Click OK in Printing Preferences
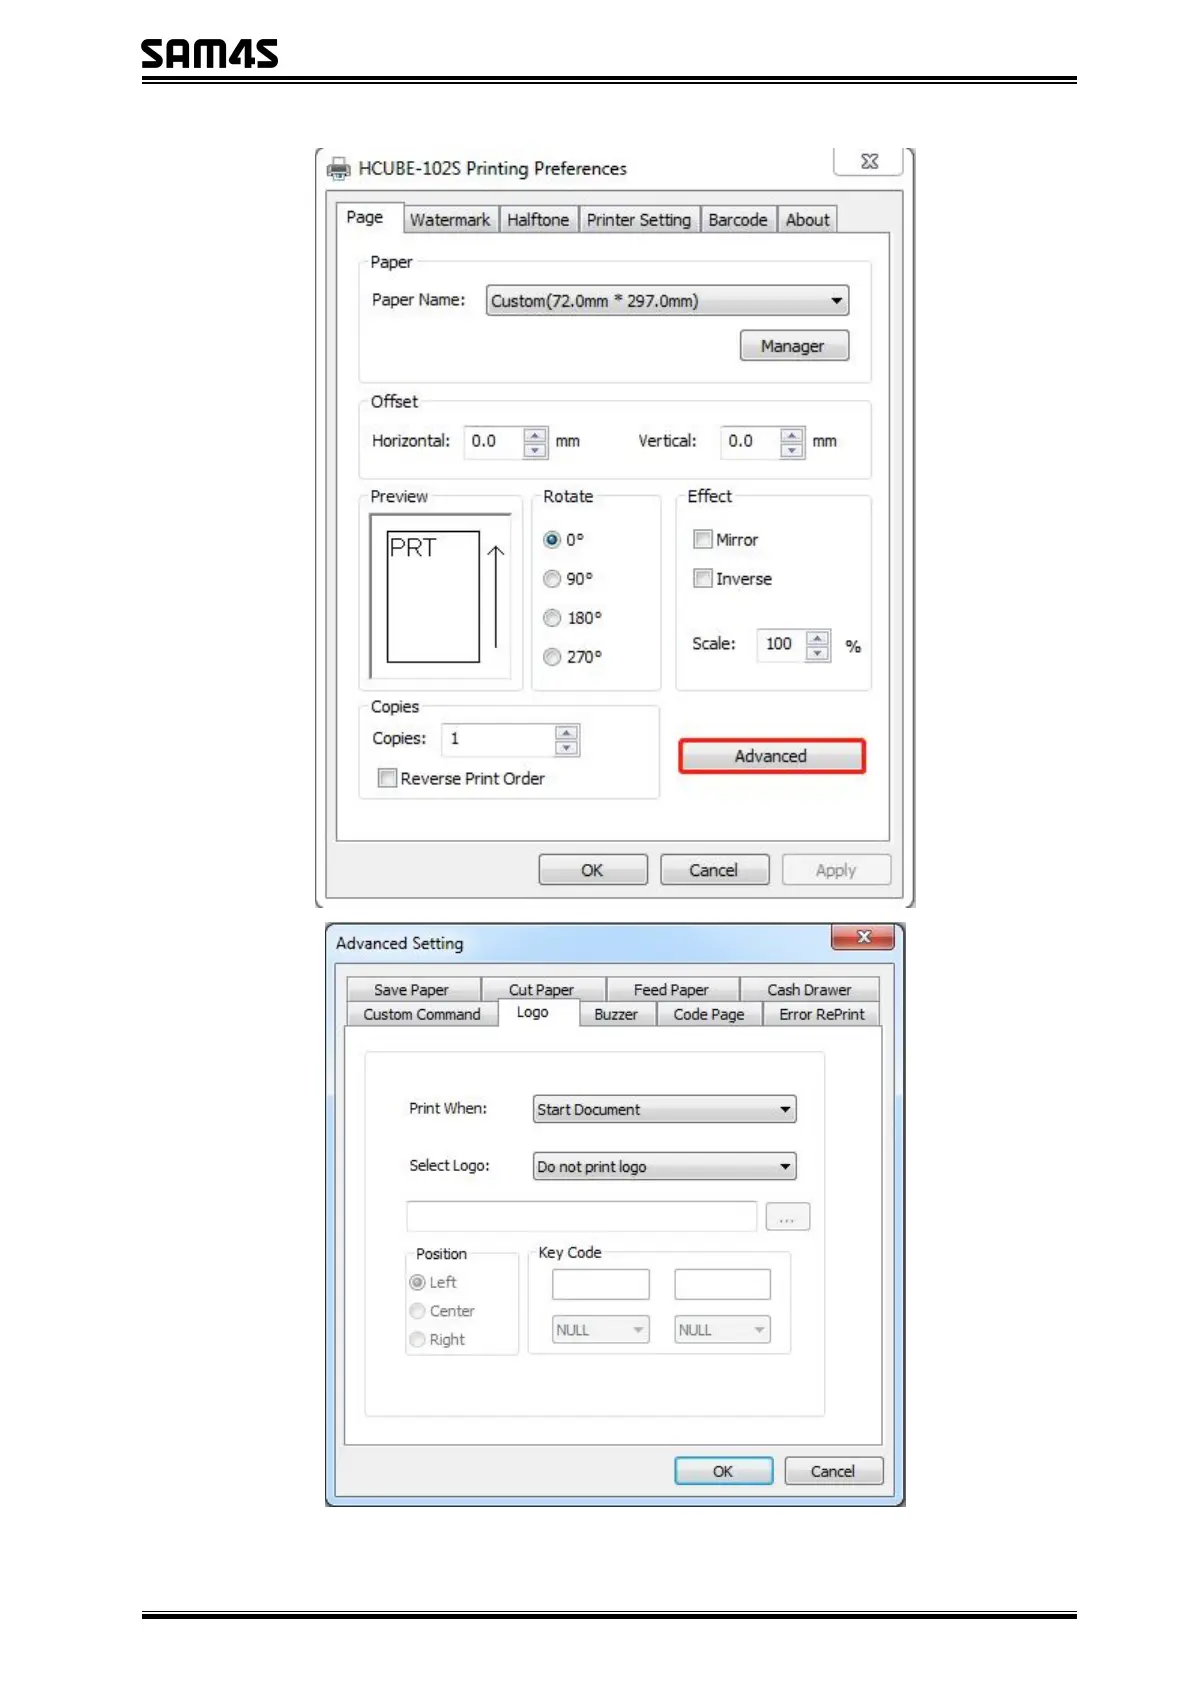Screen dimensions: 1191x1684 tap(593, 870)
